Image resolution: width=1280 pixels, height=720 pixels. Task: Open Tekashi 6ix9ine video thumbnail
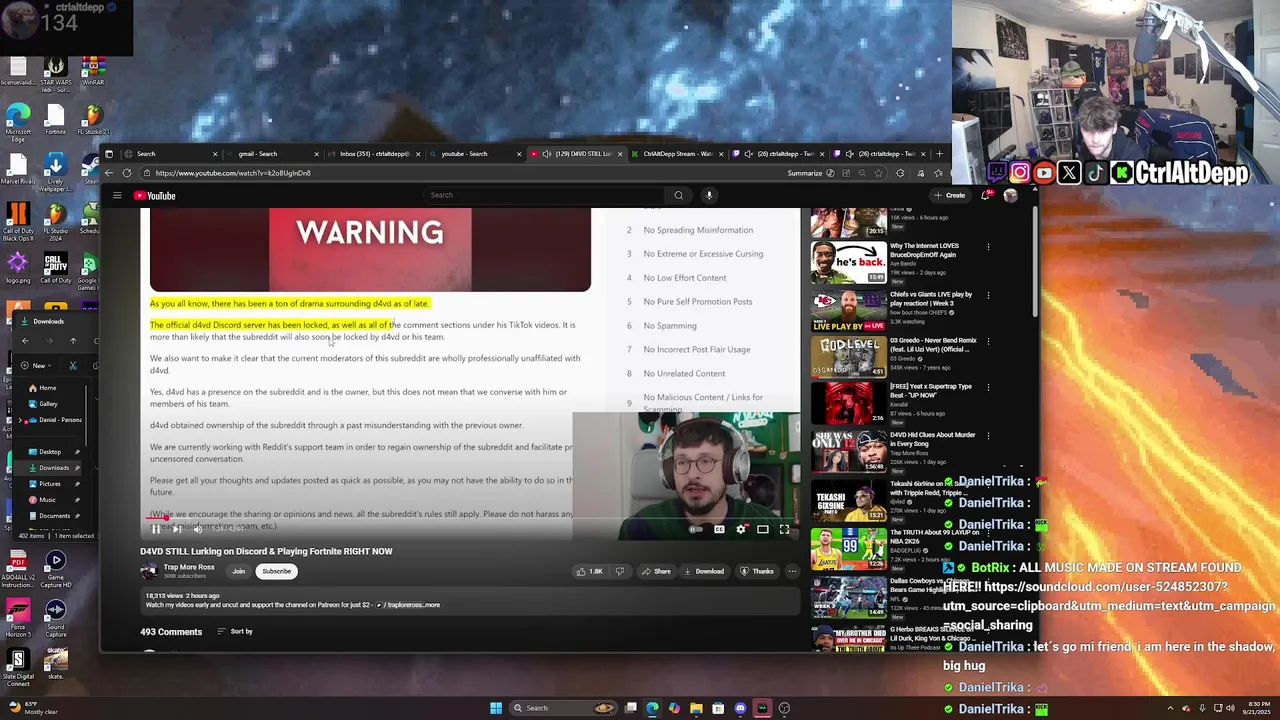[x=848, y=499]
